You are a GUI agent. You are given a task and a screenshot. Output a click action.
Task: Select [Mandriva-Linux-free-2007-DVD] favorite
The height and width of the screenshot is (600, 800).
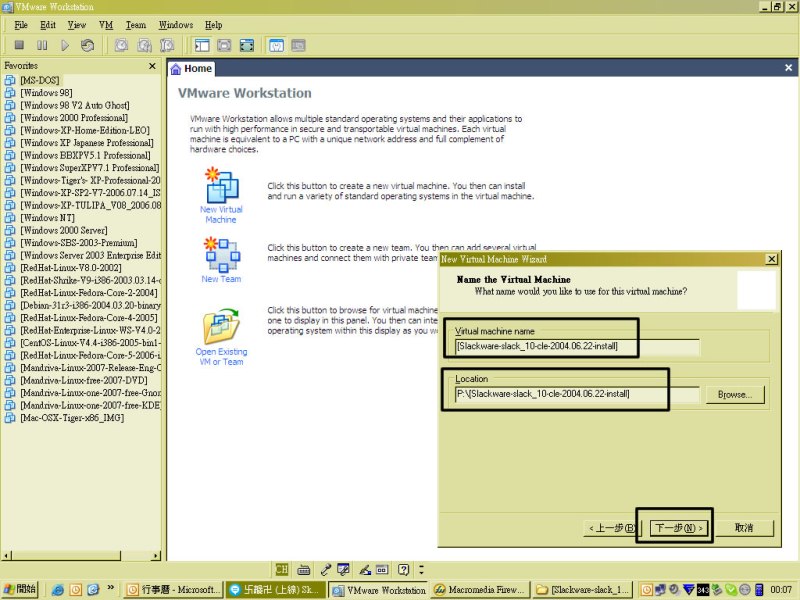pyautogui.click(x=84, y=380)
